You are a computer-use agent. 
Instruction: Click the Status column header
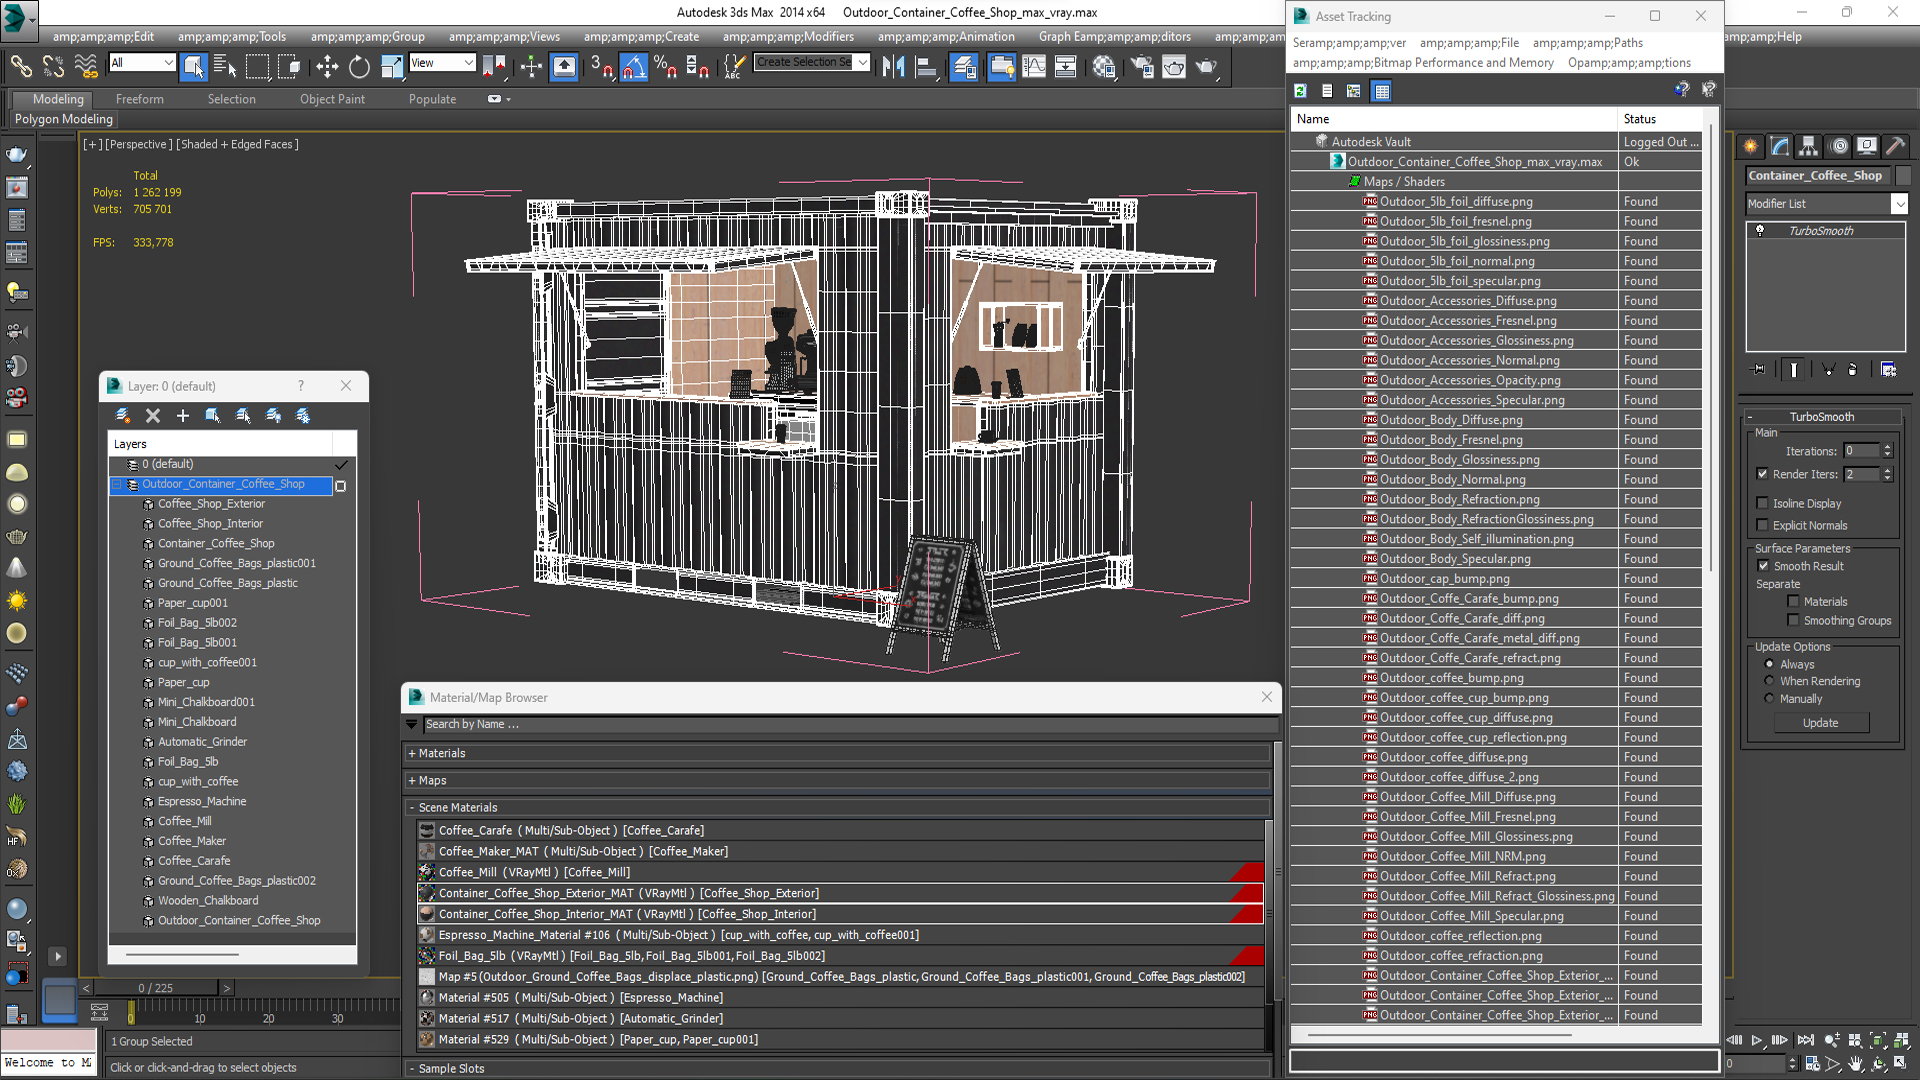[x=1659, y=119]
